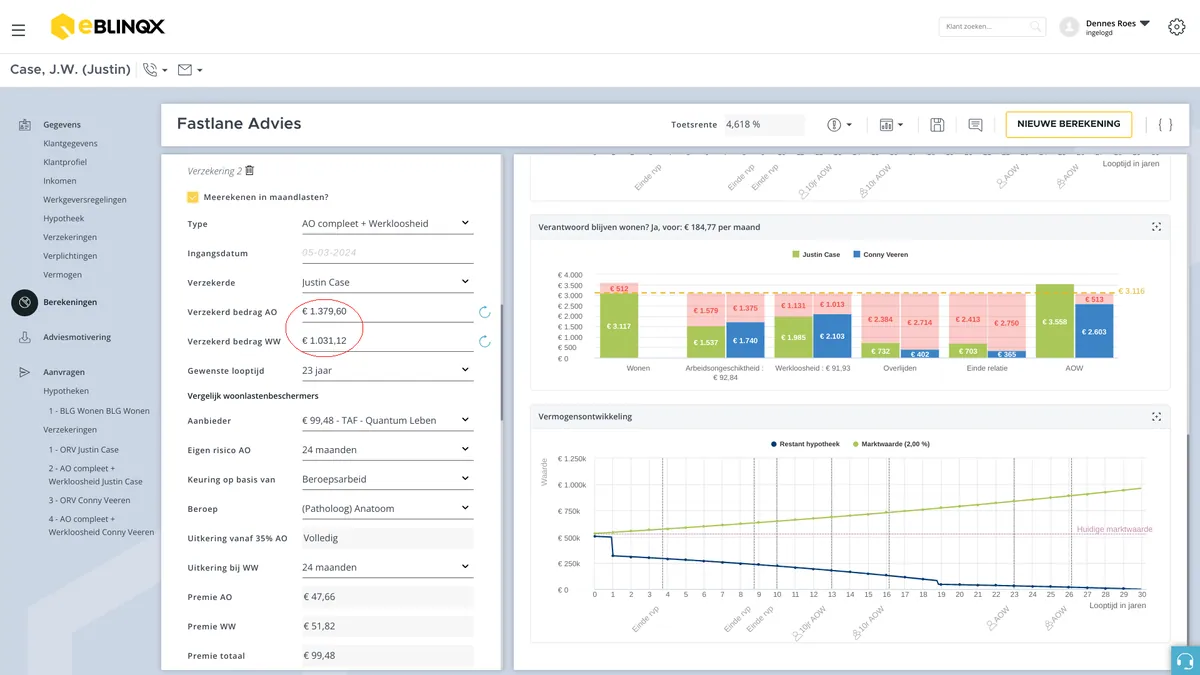Delete Verzekering 2 with trash icon
Screen dimensions: 1200x675
[250, 171]
